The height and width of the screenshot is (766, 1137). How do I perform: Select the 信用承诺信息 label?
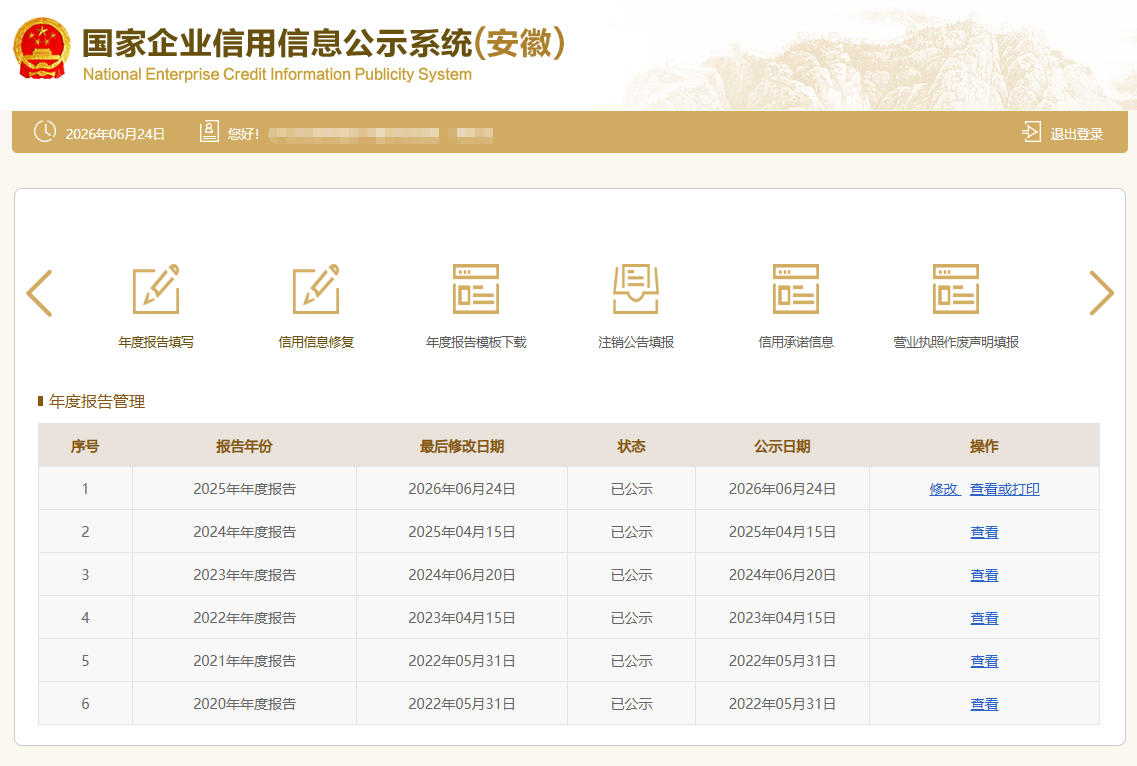pyautogui.click(x=795, y=342)
